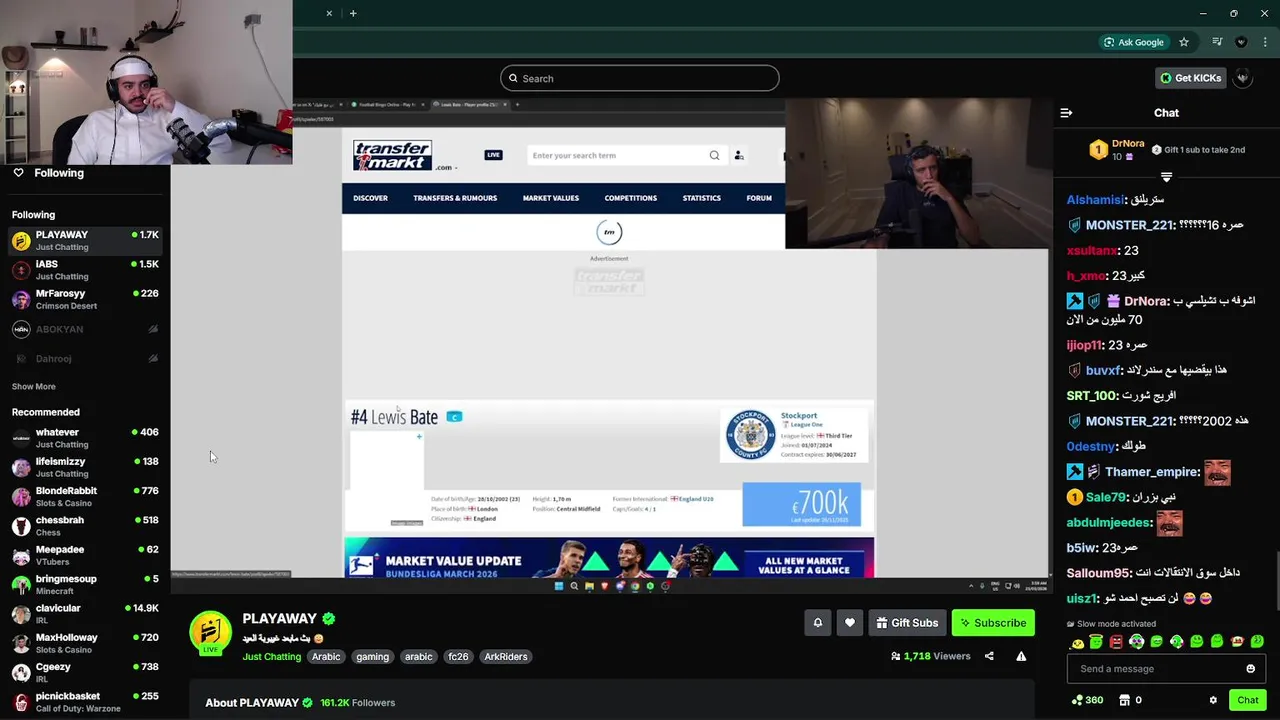Screen dimensions: 1280x720
Task: Open Meepadee VTubers channel
Action: (x=85, y=555)
